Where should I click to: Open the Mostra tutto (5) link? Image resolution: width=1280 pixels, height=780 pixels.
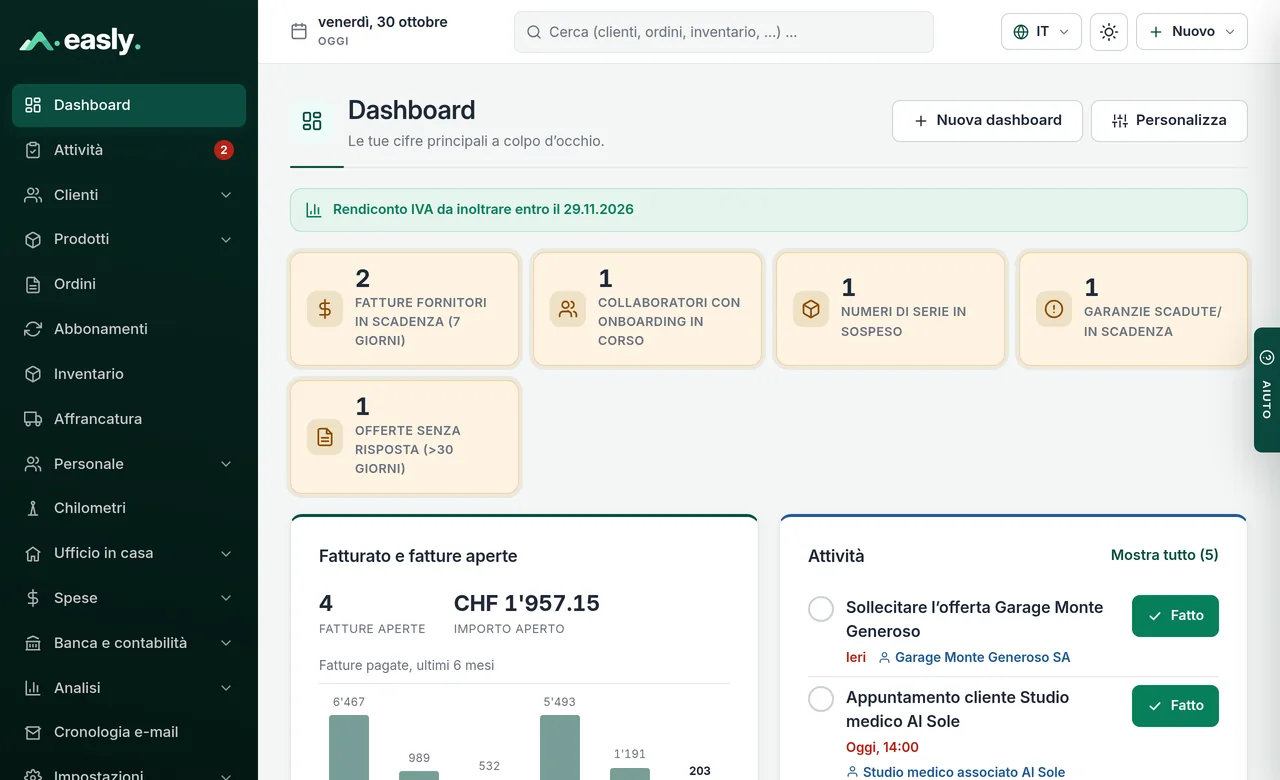pos(1164,555)
